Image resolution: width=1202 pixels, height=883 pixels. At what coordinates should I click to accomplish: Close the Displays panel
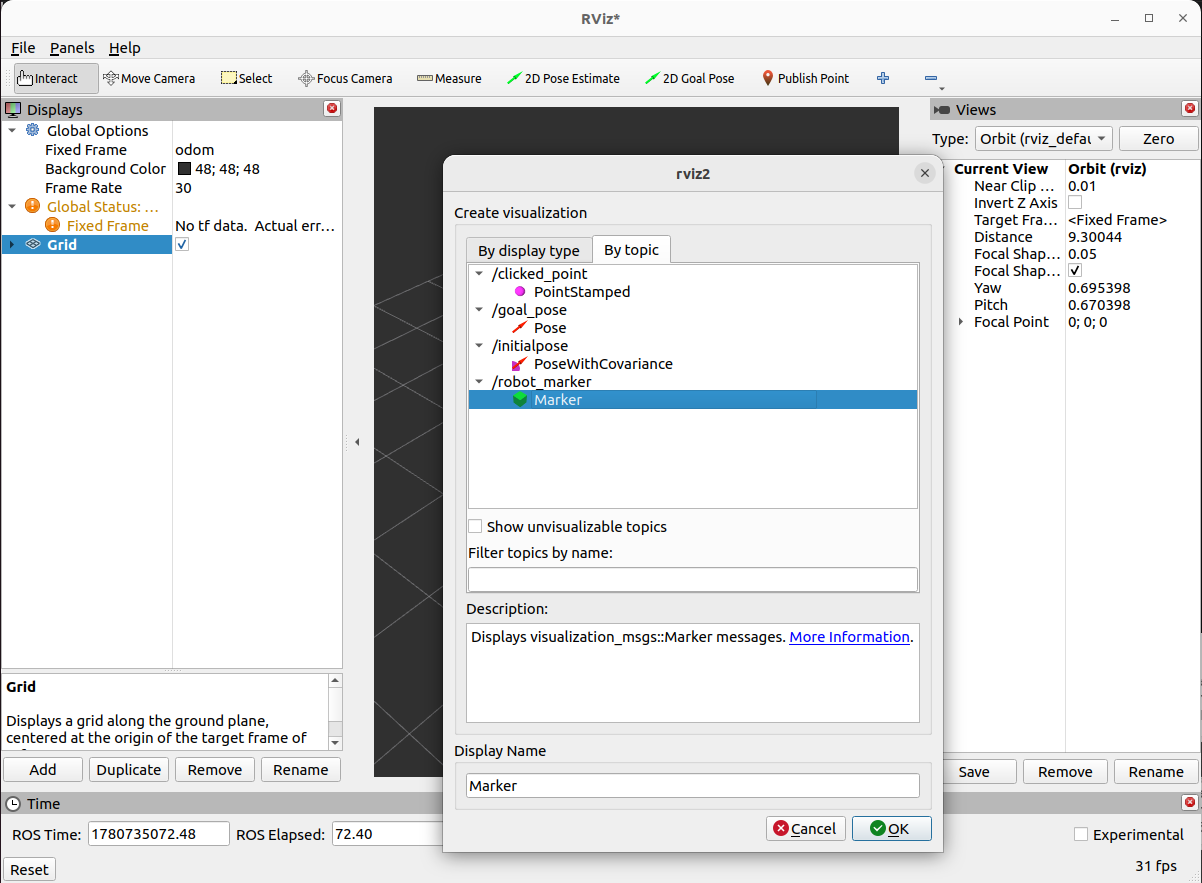(x=332, y=109)
